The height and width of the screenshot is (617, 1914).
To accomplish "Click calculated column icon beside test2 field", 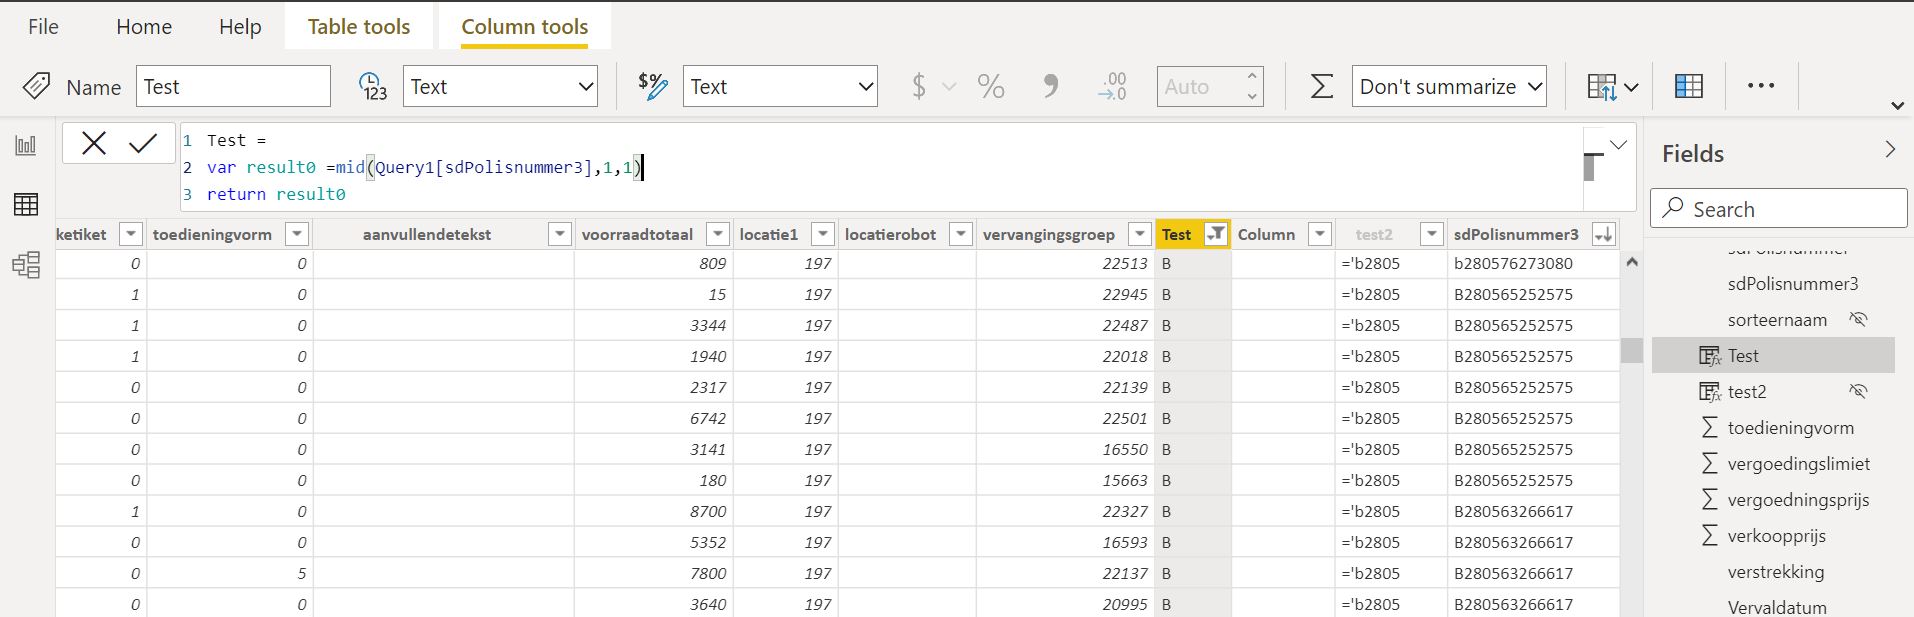I will 1710,392.
